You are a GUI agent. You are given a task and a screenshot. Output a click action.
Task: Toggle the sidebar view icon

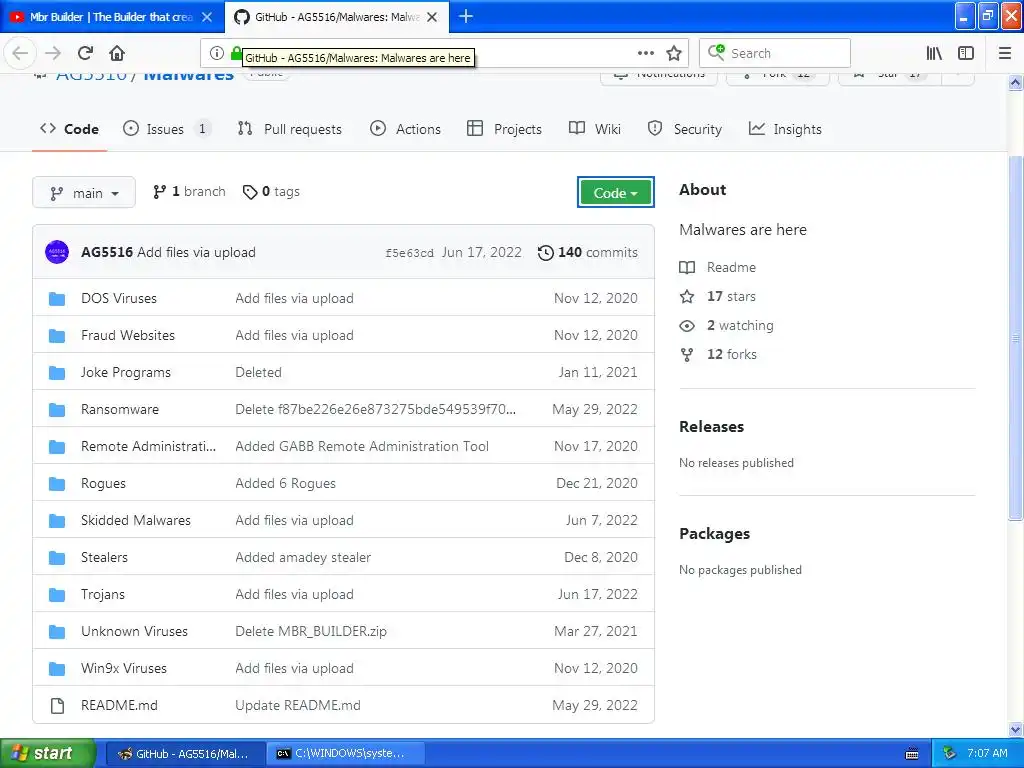[966, 53]
